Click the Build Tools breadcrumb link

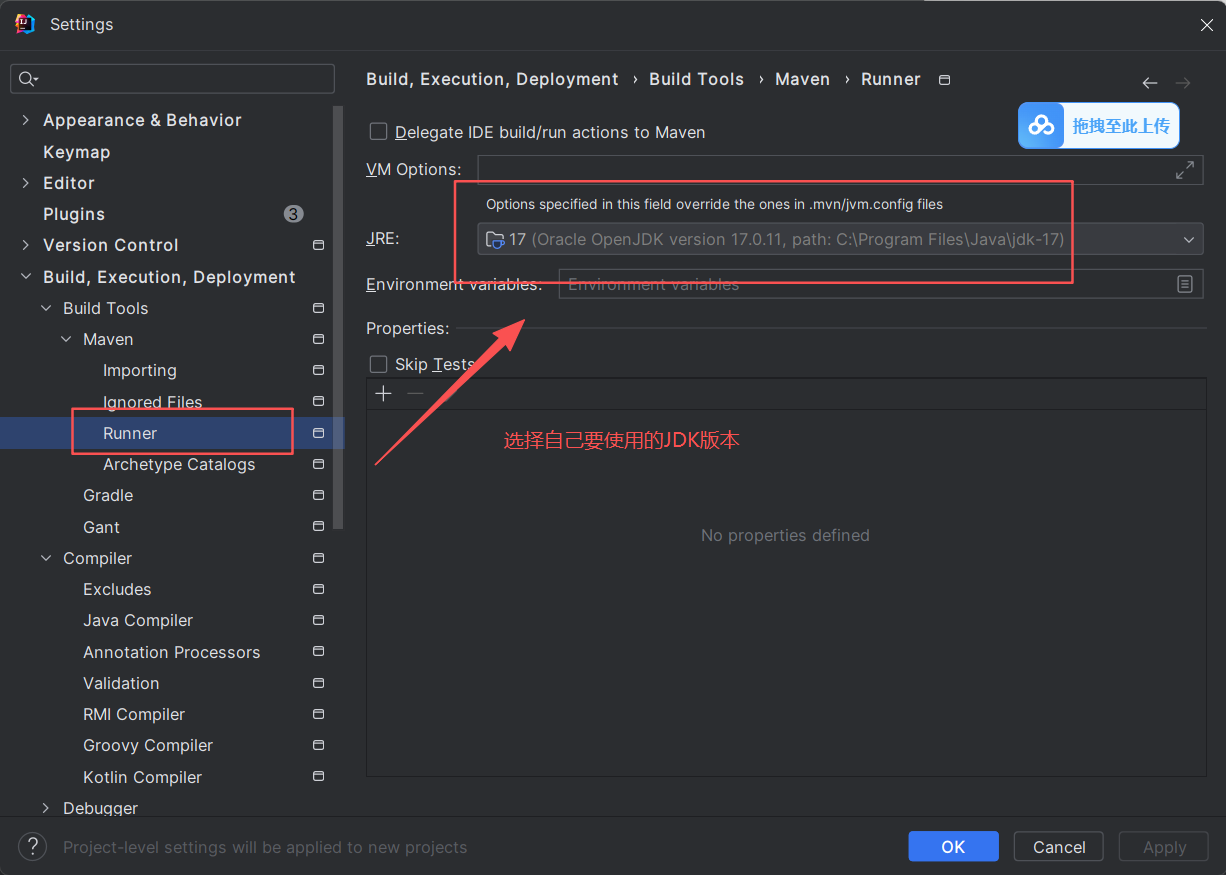696,79
